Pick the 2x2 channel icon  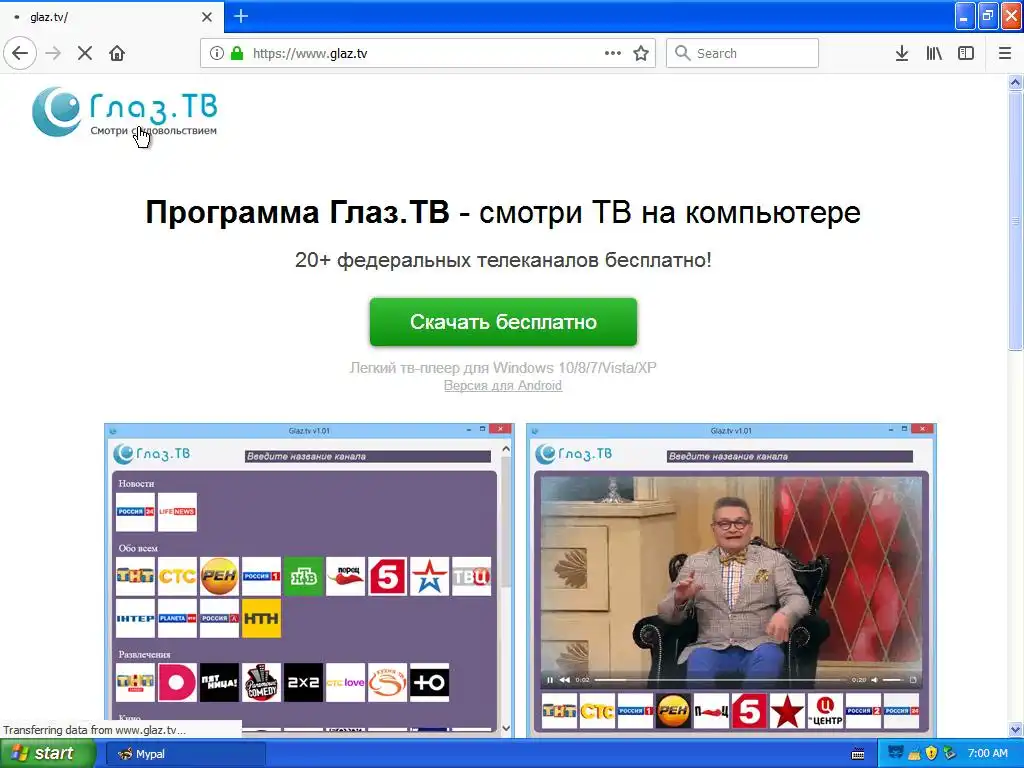pos(303,682)
